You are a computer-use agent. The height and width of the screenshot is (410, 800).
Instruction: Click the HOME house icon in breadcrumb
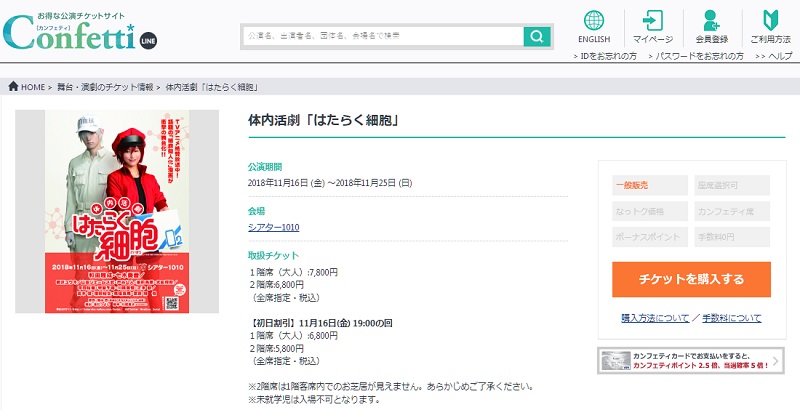pos(13,86)
